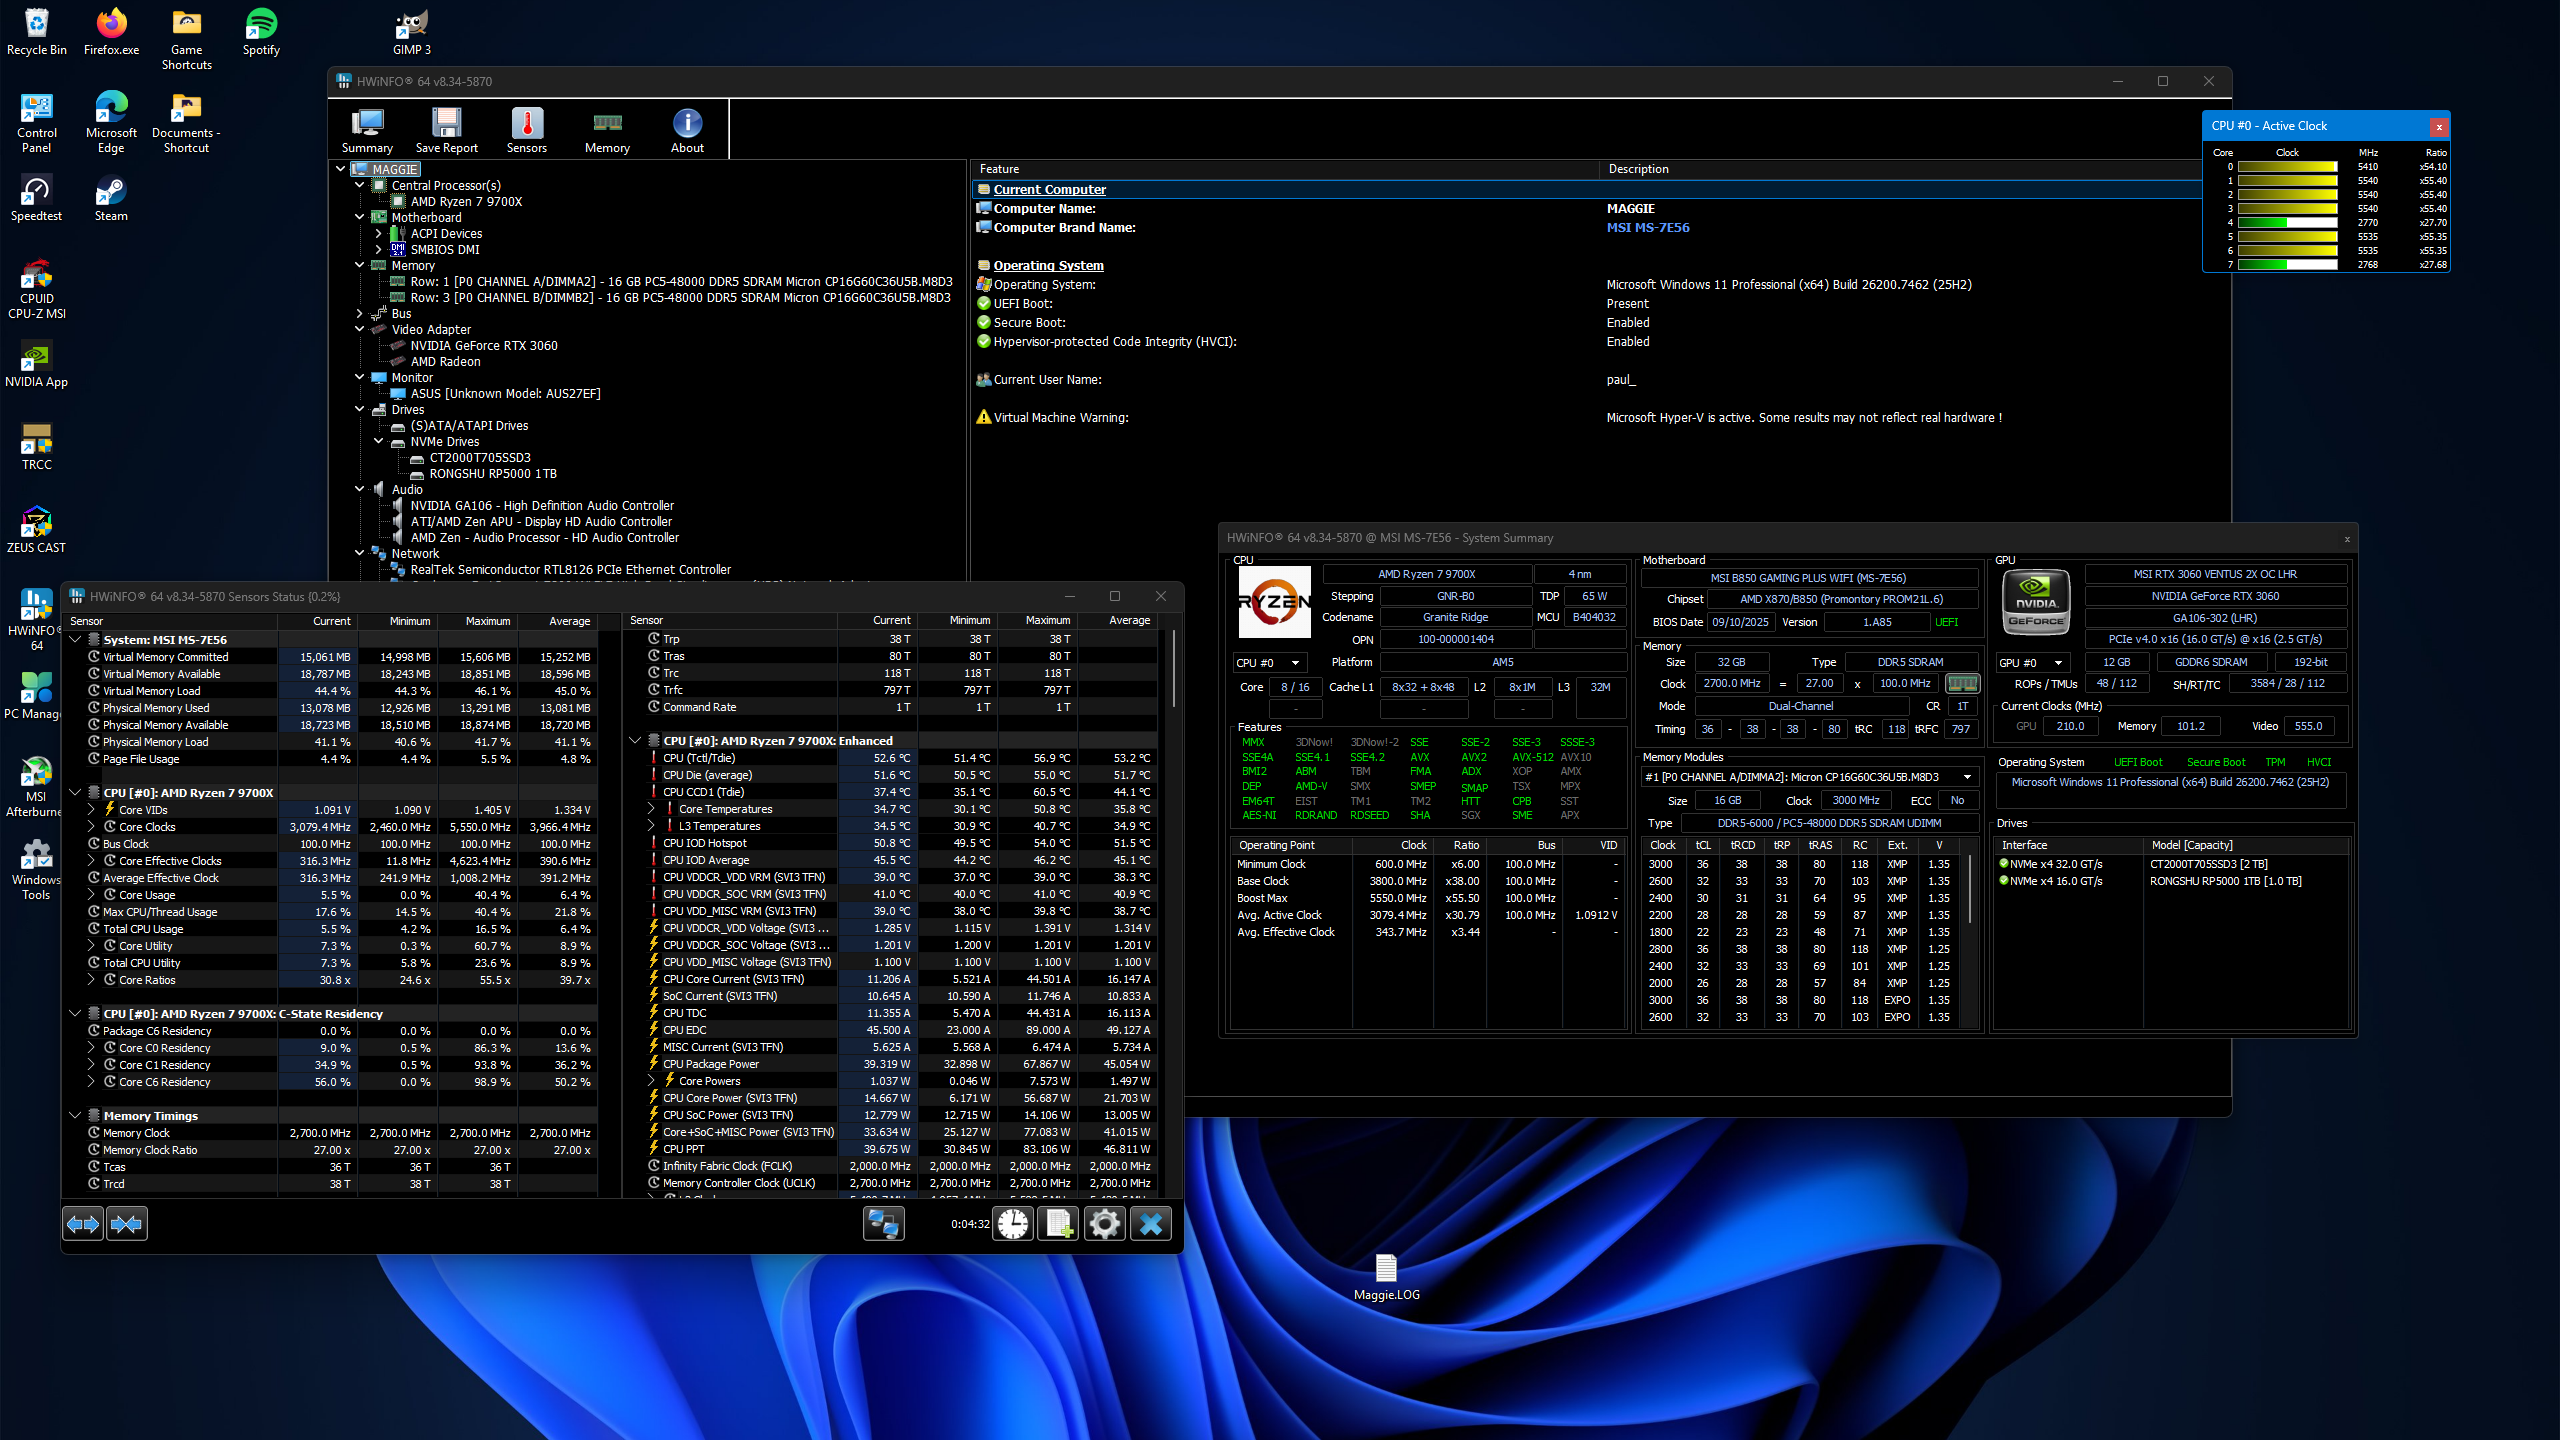Click the MSI MS-7E56 brand name link
Viewport: 2560px width, 1440px height.
pyautogui.click(x=1647, y=227)
